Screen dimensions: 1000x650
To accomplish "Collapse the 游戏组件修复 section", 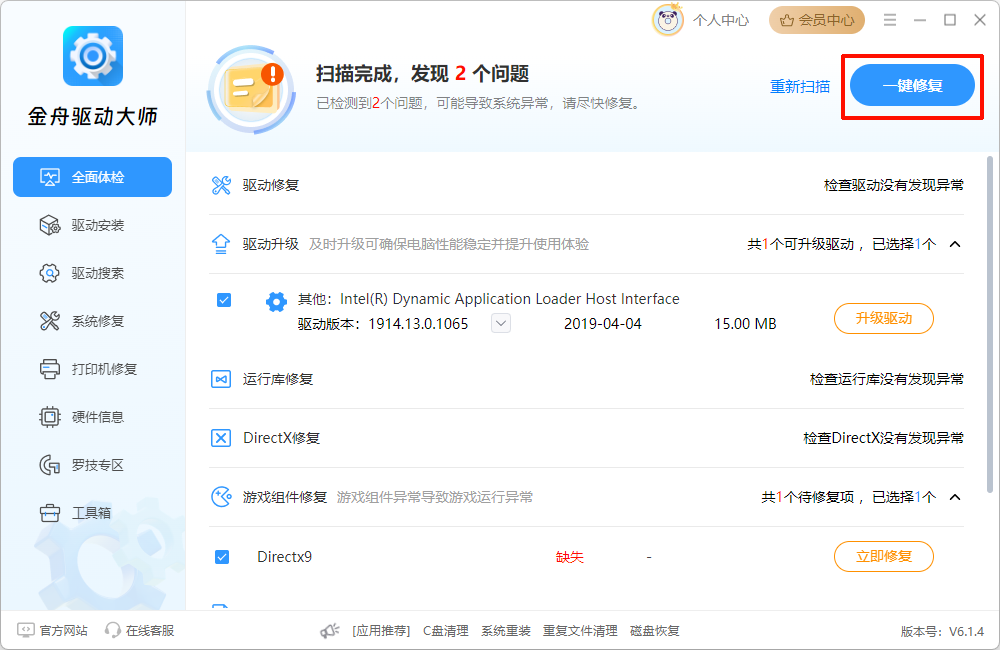I will tap(953, 496).
